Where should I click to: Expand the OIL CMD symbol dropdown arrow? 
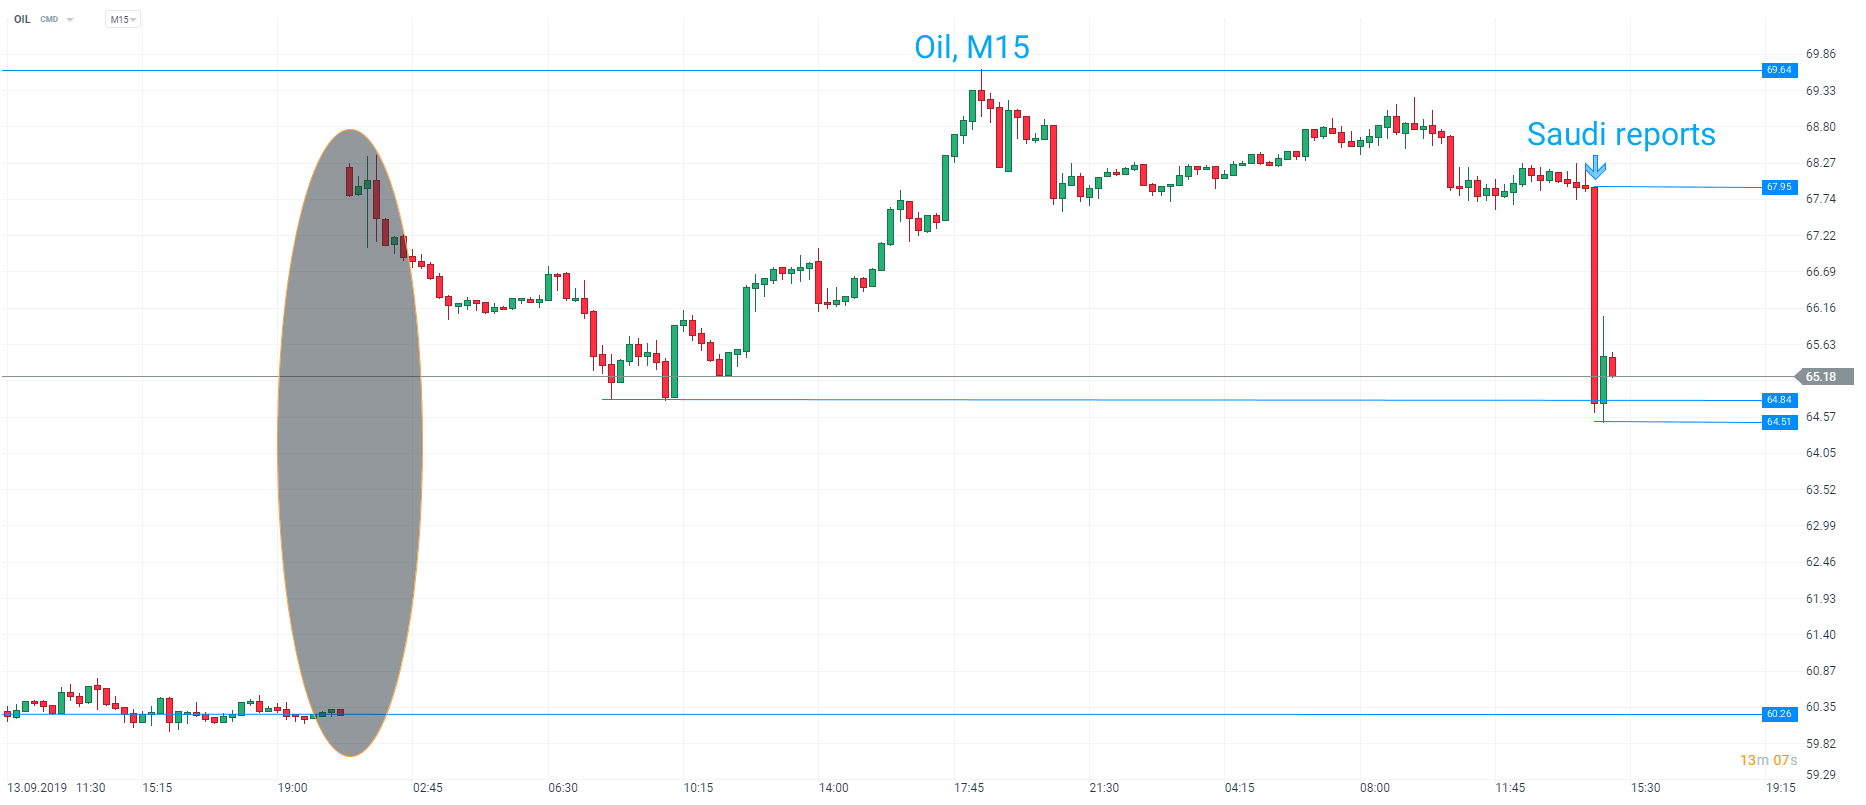click(x=70, y=20)
